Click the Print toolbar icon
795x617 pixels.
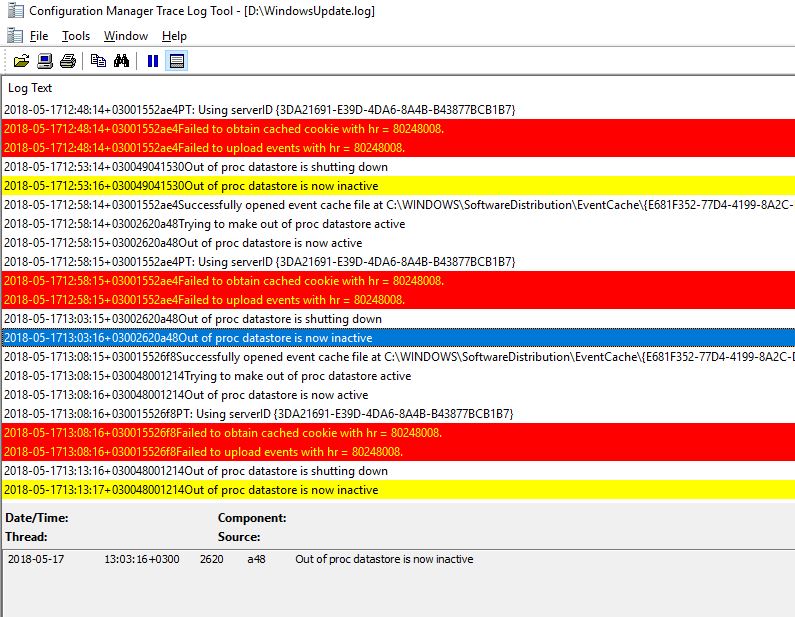[68, 61]
